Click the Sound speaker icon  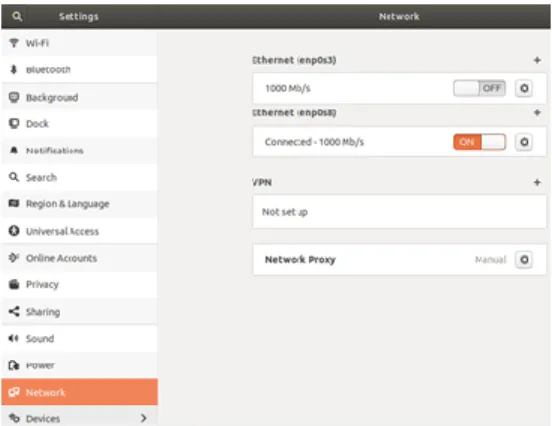click(x=14, y=338)
